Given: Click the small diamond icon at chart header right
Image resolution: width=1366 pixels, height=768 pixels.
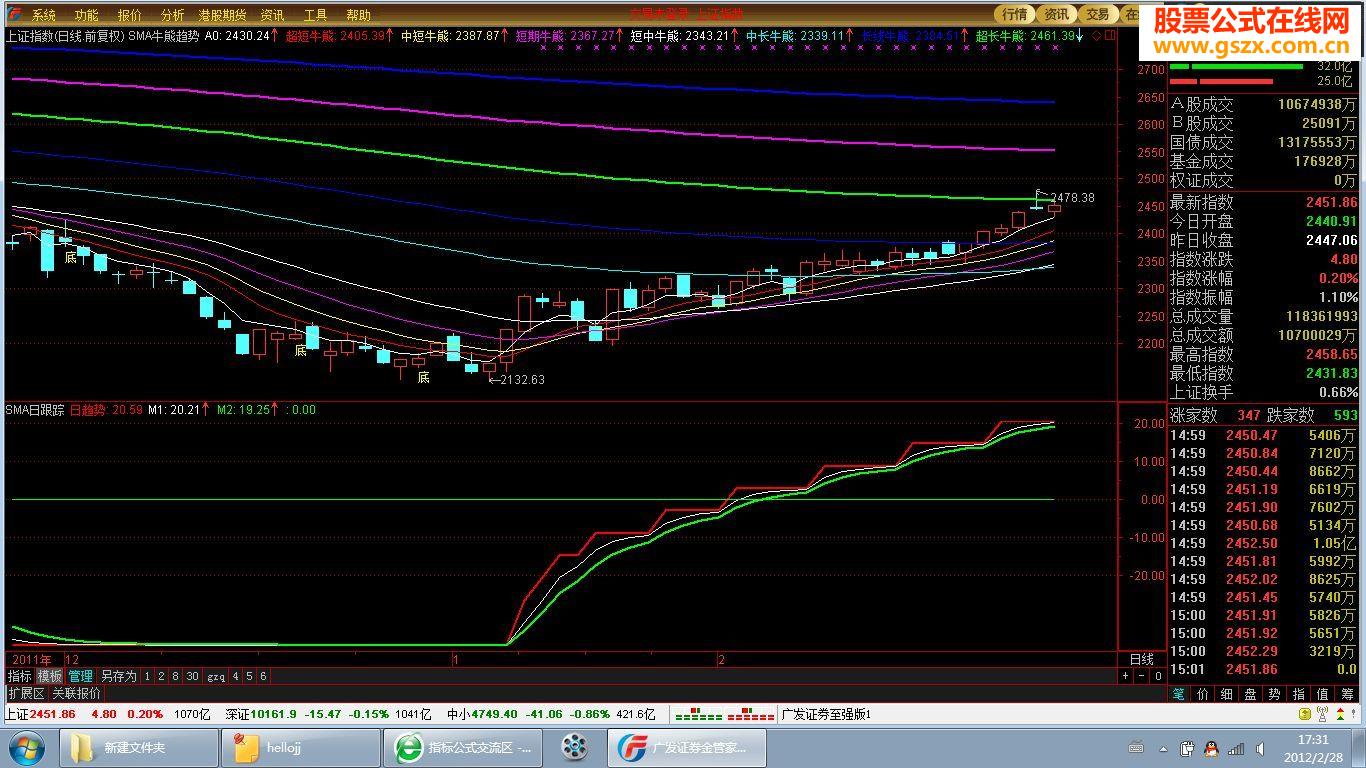Looking at the screenshot, I should click(1096, 35).
